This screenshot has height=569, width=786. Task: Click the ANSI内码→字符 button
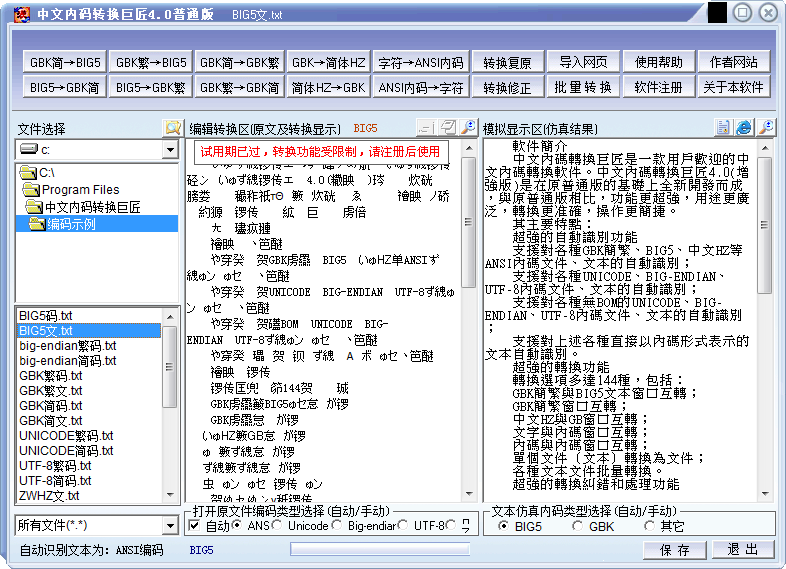click(x=421, y=87)
